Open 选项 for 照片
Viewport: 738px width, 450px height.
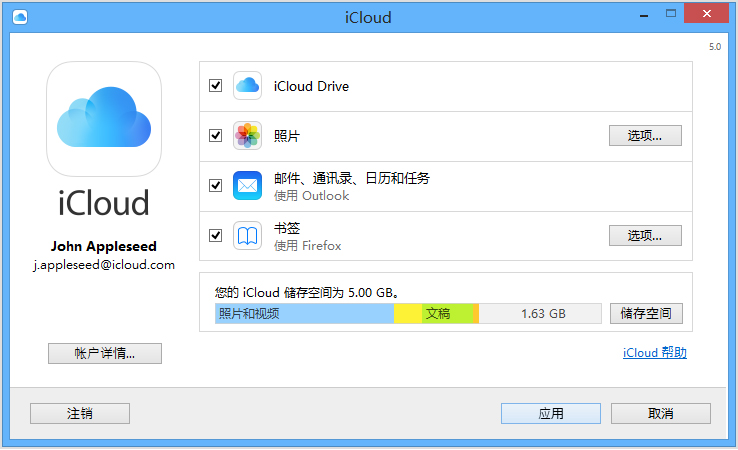(645, 135)
